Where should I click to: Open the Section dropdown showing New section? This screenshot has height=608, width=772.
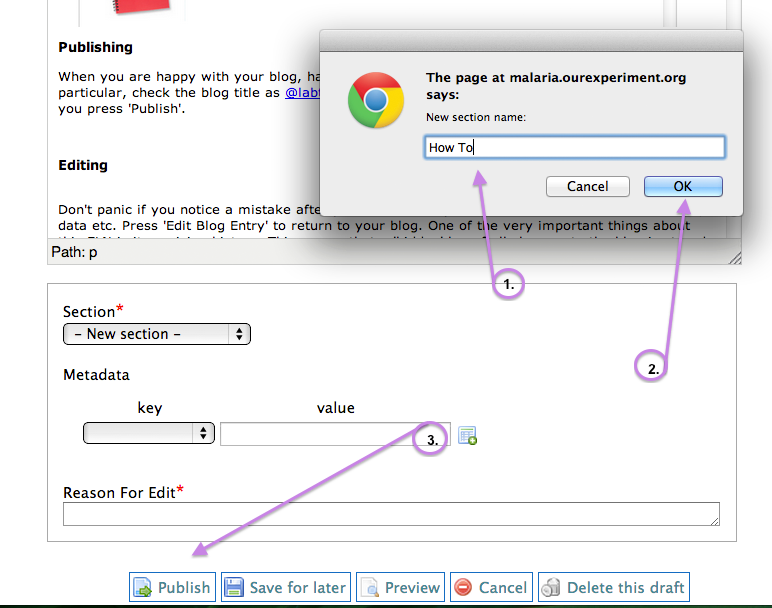click(x=157, y=334)
